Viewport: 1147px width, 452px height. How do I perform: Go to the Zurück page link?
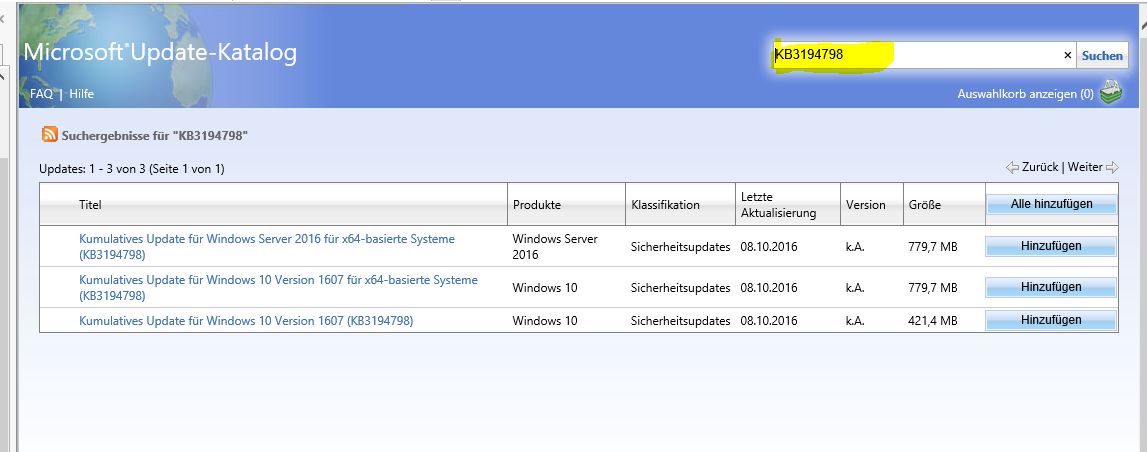[1039, 167]
